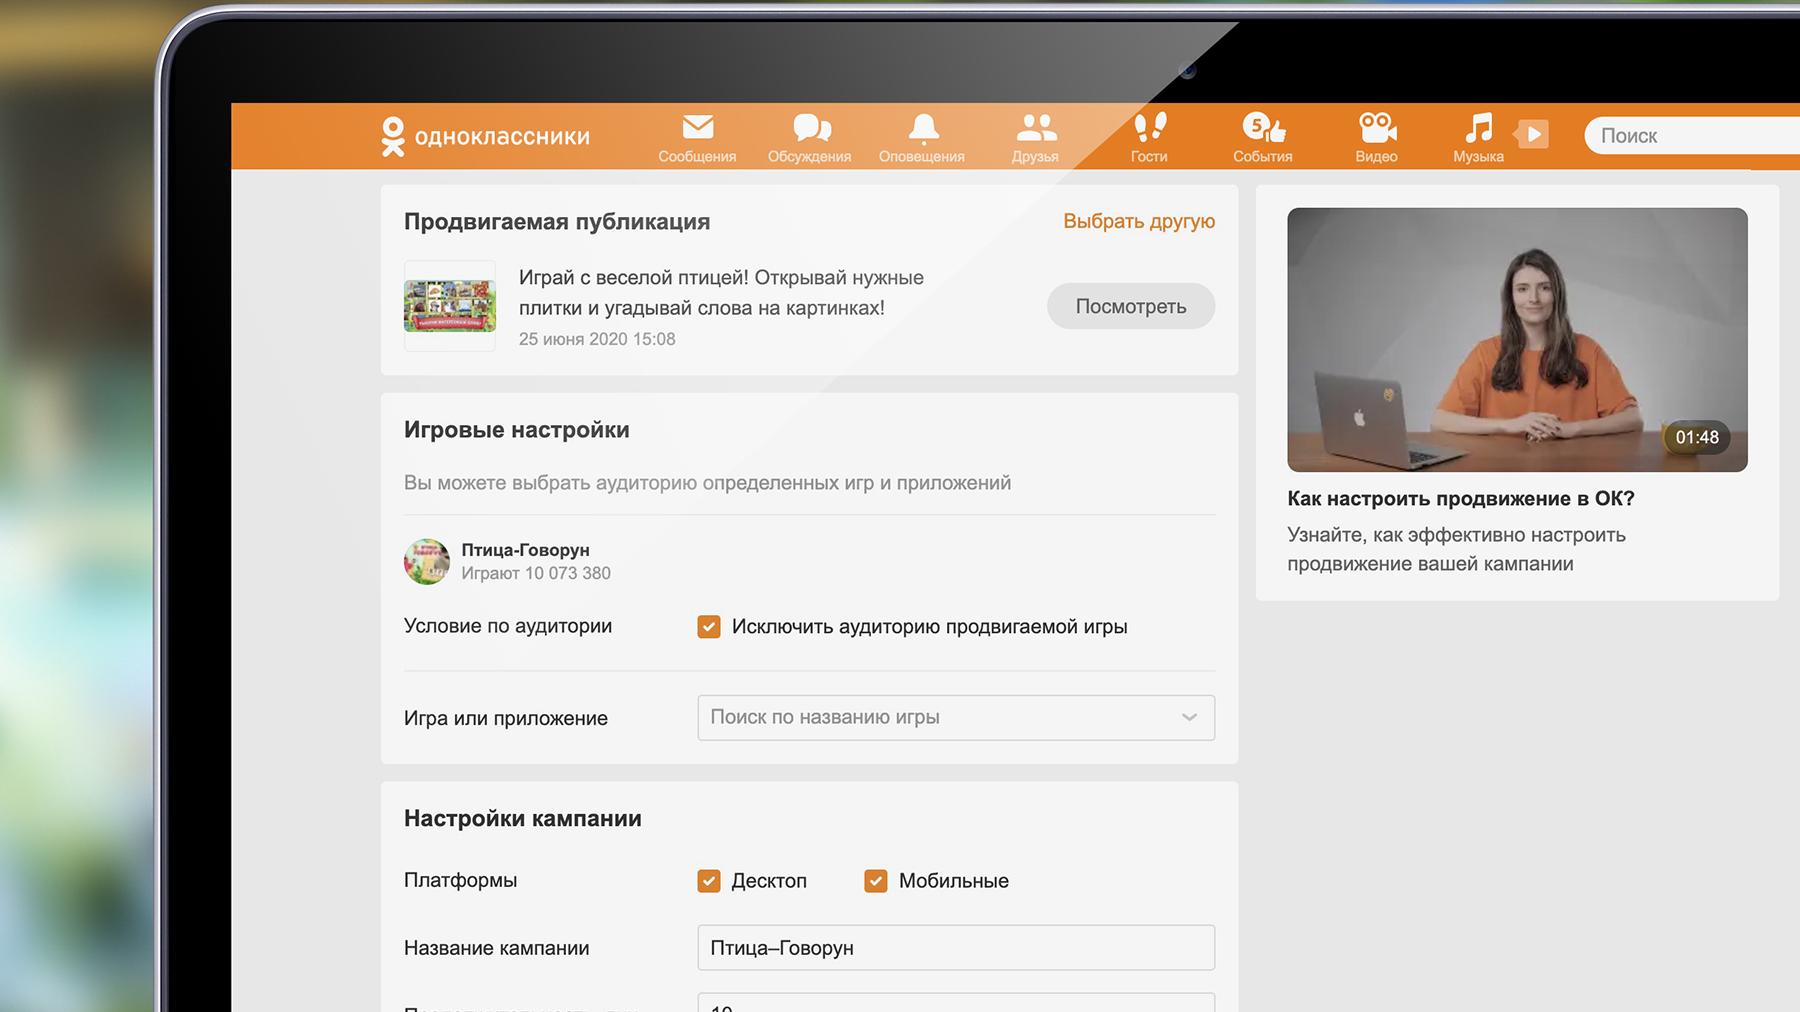The image size is (1800, 1012).
Task: Click the music player play button
Action: point(1532,134)
